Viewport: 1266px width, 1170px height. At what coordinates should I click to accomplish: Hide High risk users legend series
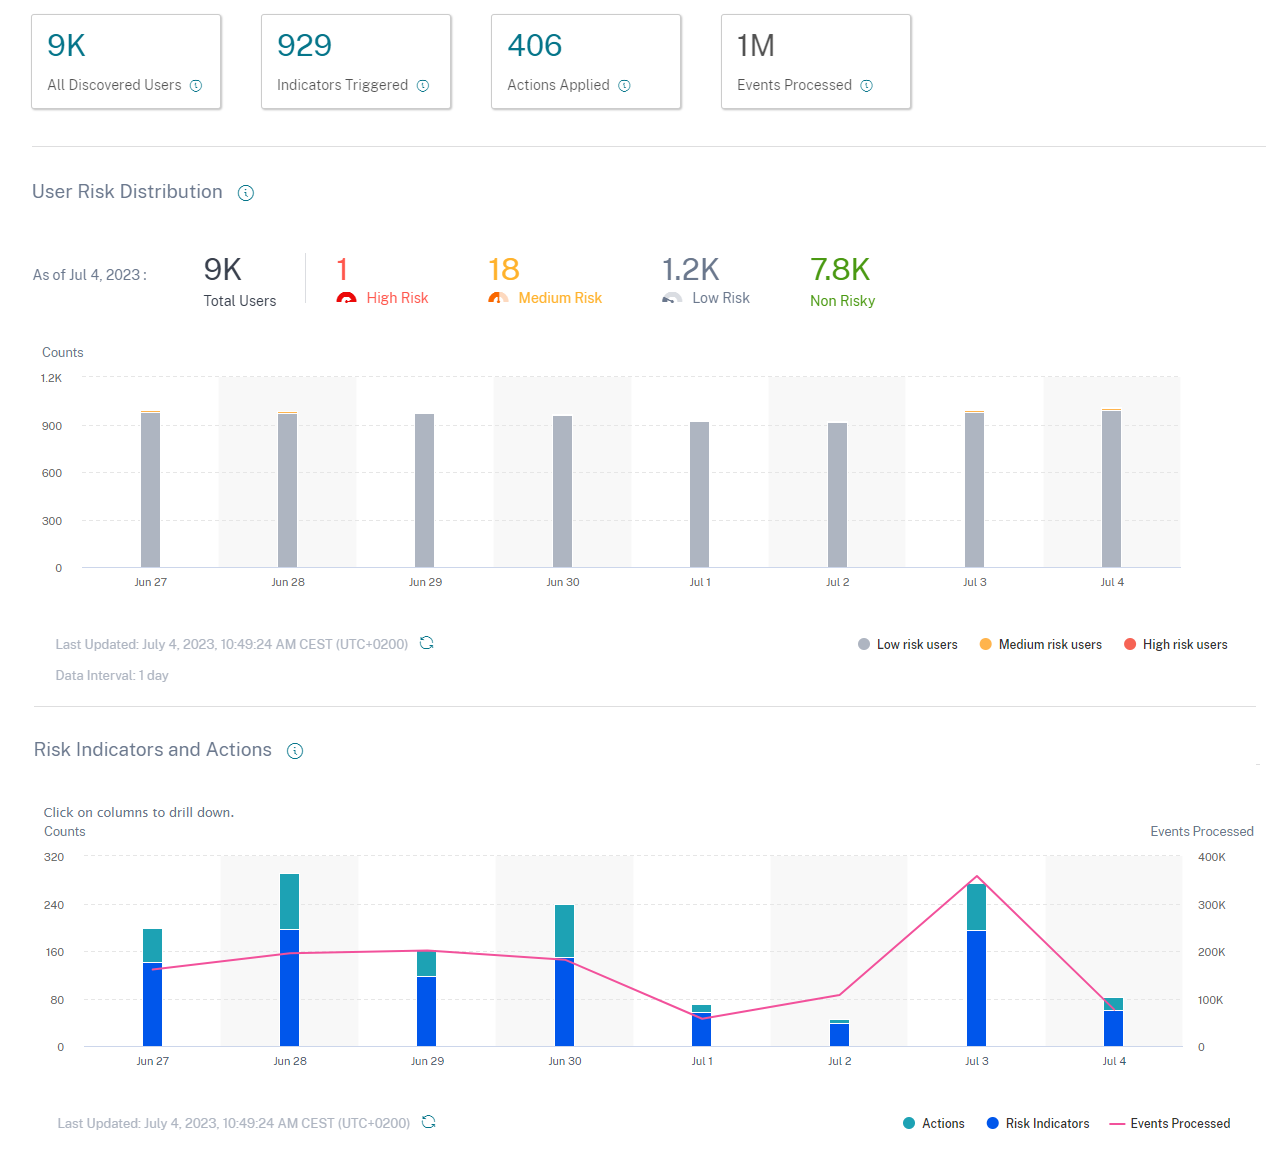[1175, 645]
